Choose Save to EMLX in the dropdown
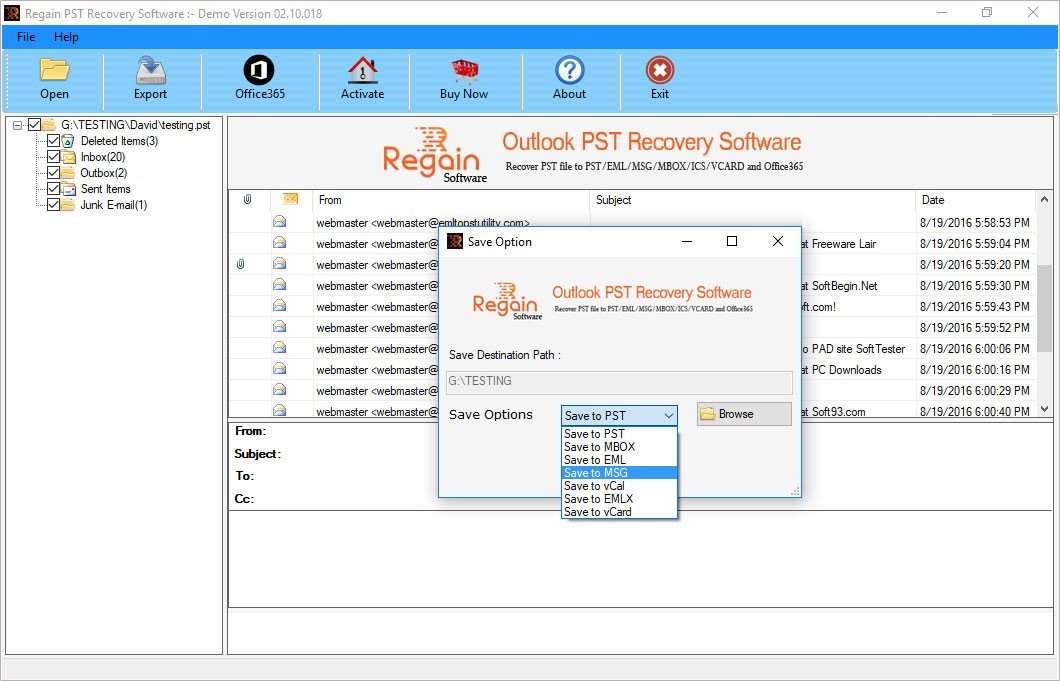The height and width of the screenshot is (681, 1060). coord(619,498)
